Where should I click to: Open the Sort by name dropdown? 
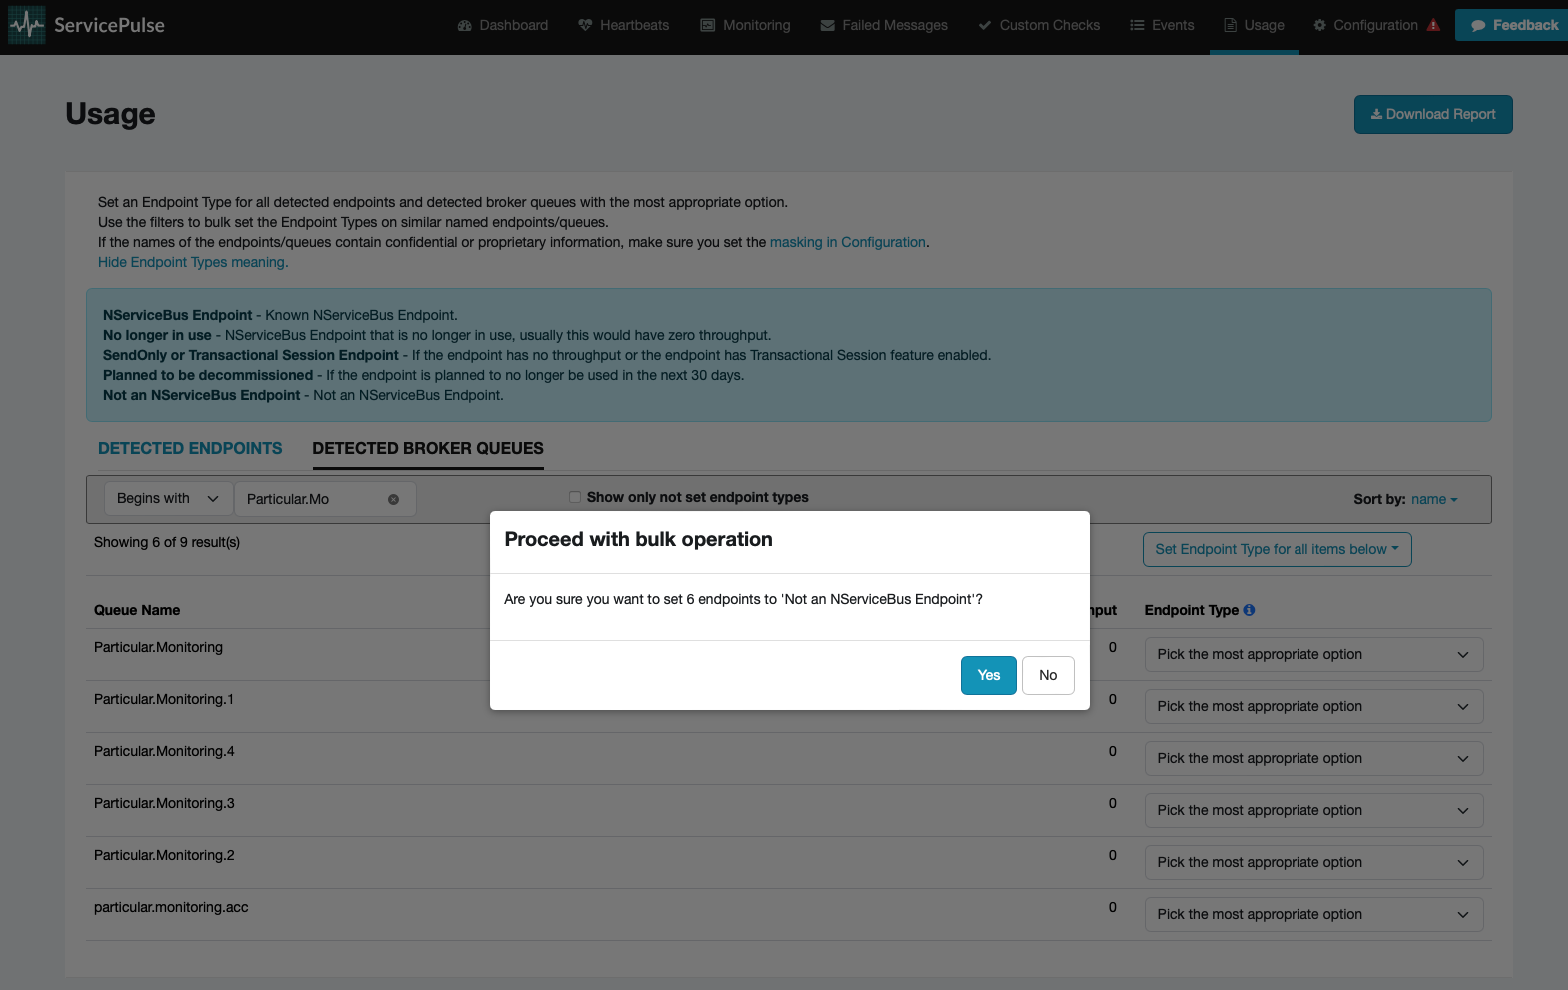click(1434, 499)
